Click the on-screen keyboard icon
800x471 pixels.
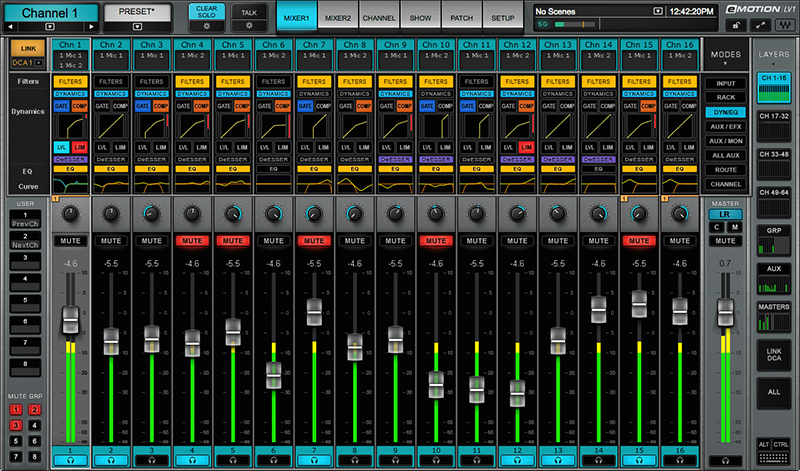pyautogui.click(x=774, y=456)
